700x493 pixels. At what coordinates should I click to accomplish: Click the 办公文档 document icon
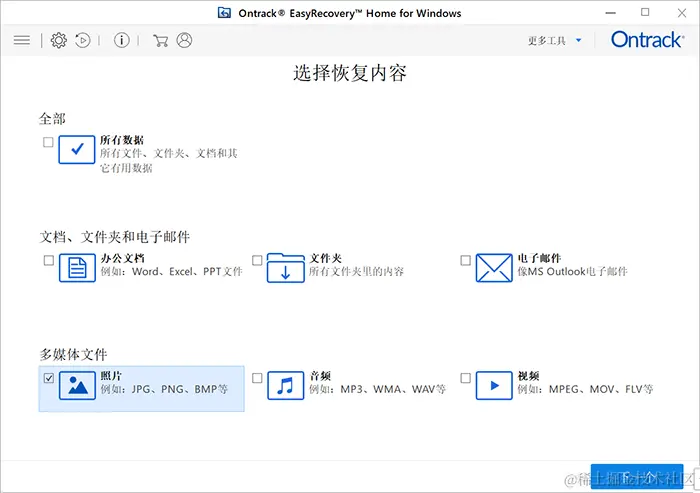coord(77,267)
